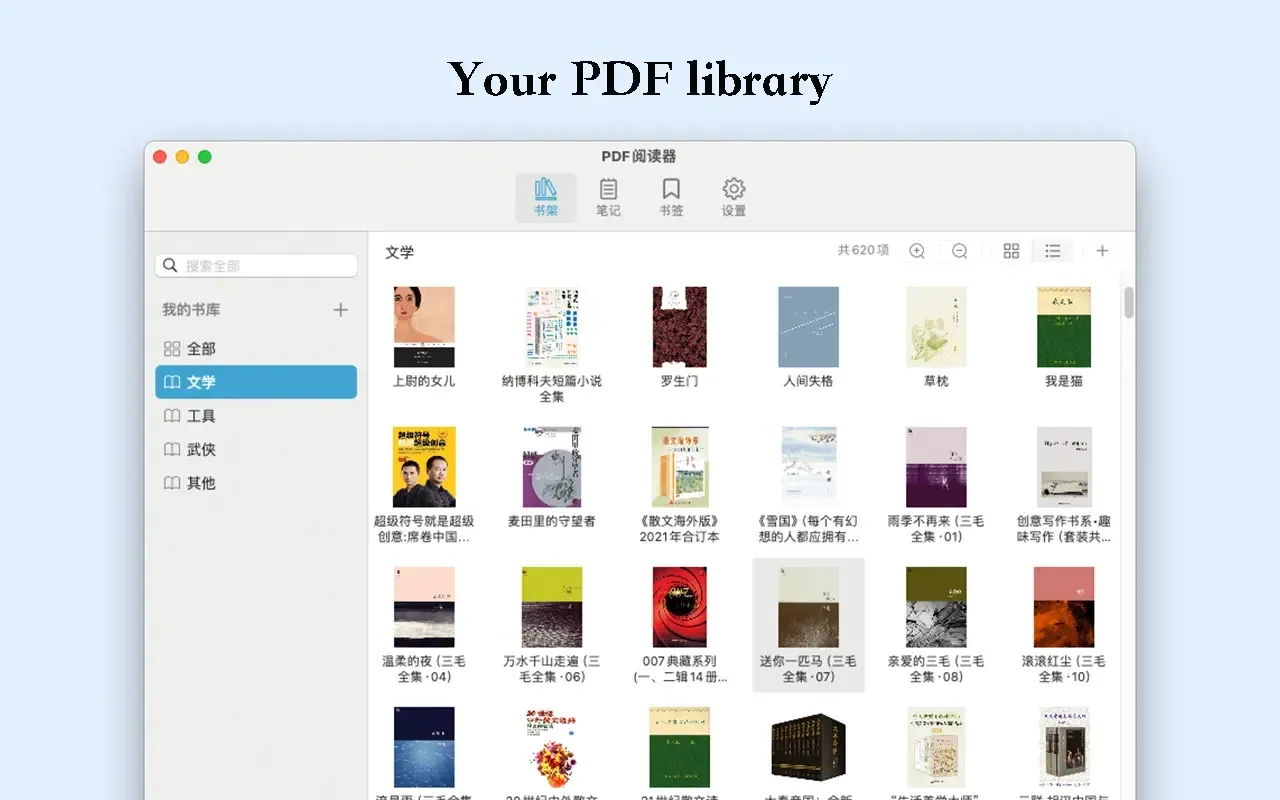Open the 书架 (bookshelf) tab icon
This screenshot has width=1280, height=800.
pyautogui.click(x=546, y=196)
